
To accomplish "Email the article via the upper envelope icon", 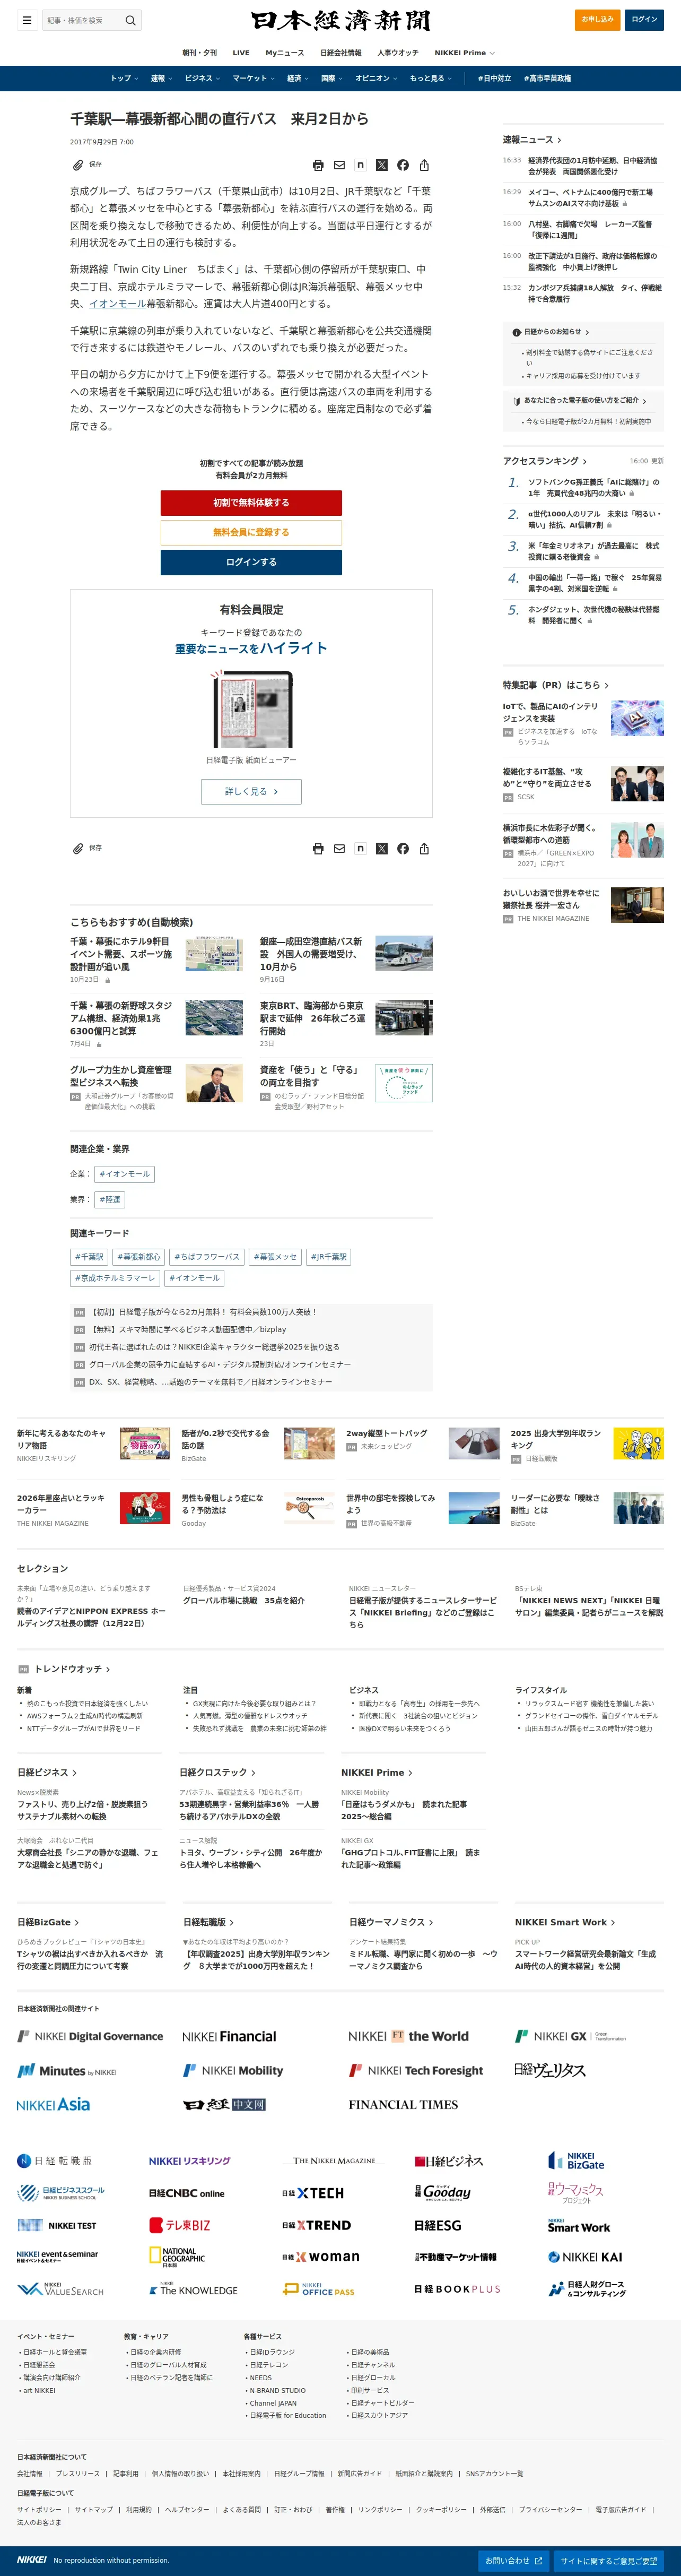I will coord(339,165).
